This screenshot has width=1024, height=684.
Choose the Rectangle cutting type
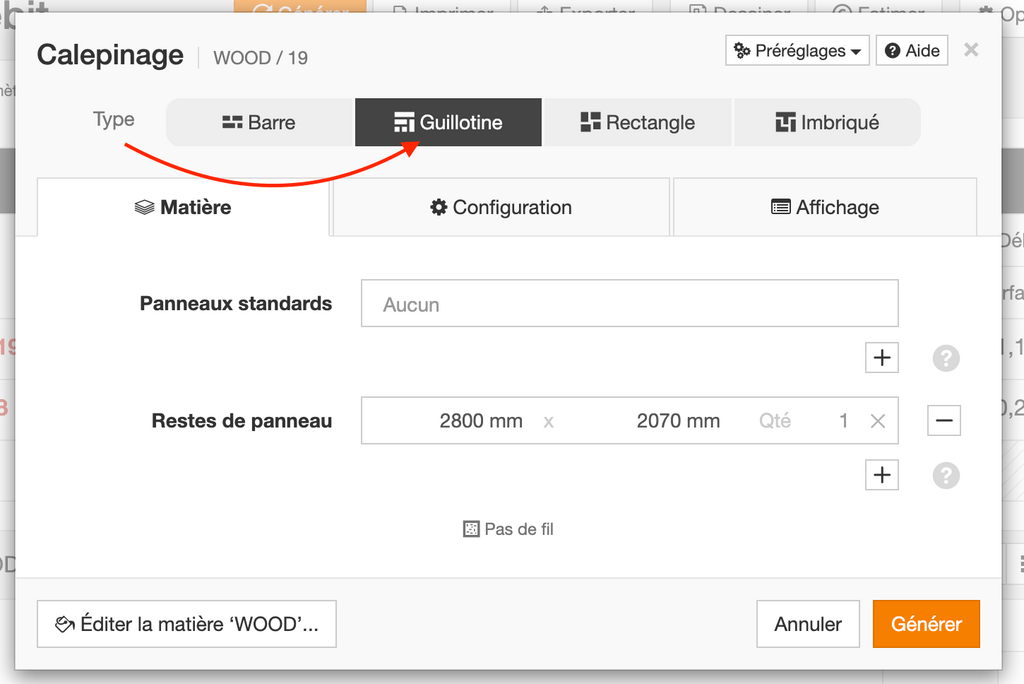(637, 123)
